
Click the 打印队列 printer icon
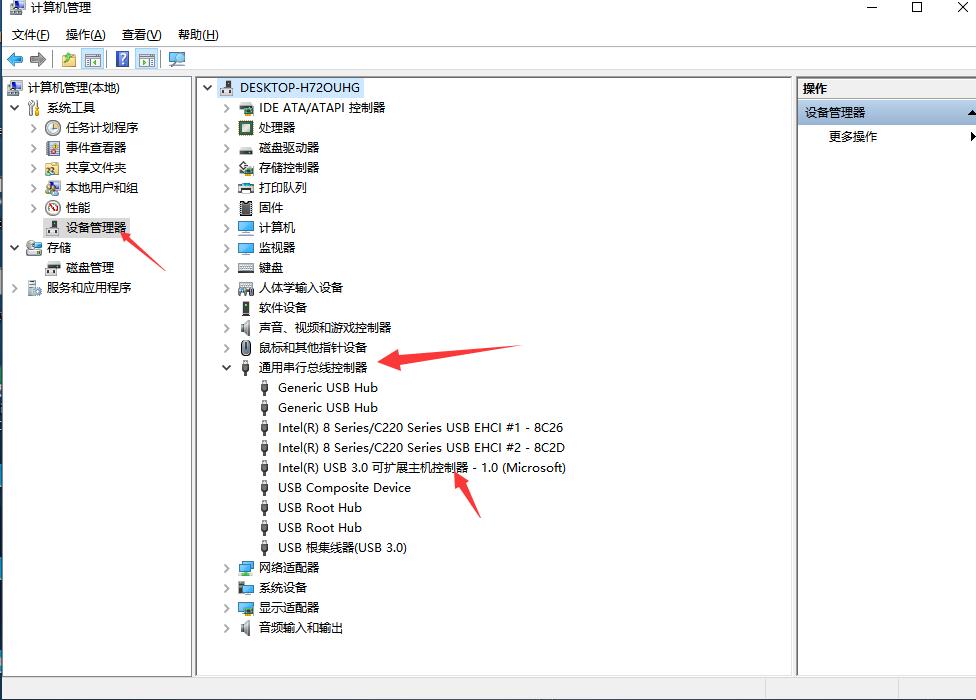click(246, 188)
